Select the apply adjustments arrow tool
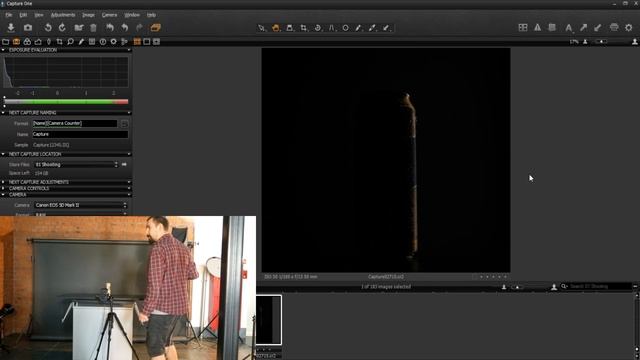Image resolution: width=640 pixels, height=360 pixels. click(x=386, y=28)
